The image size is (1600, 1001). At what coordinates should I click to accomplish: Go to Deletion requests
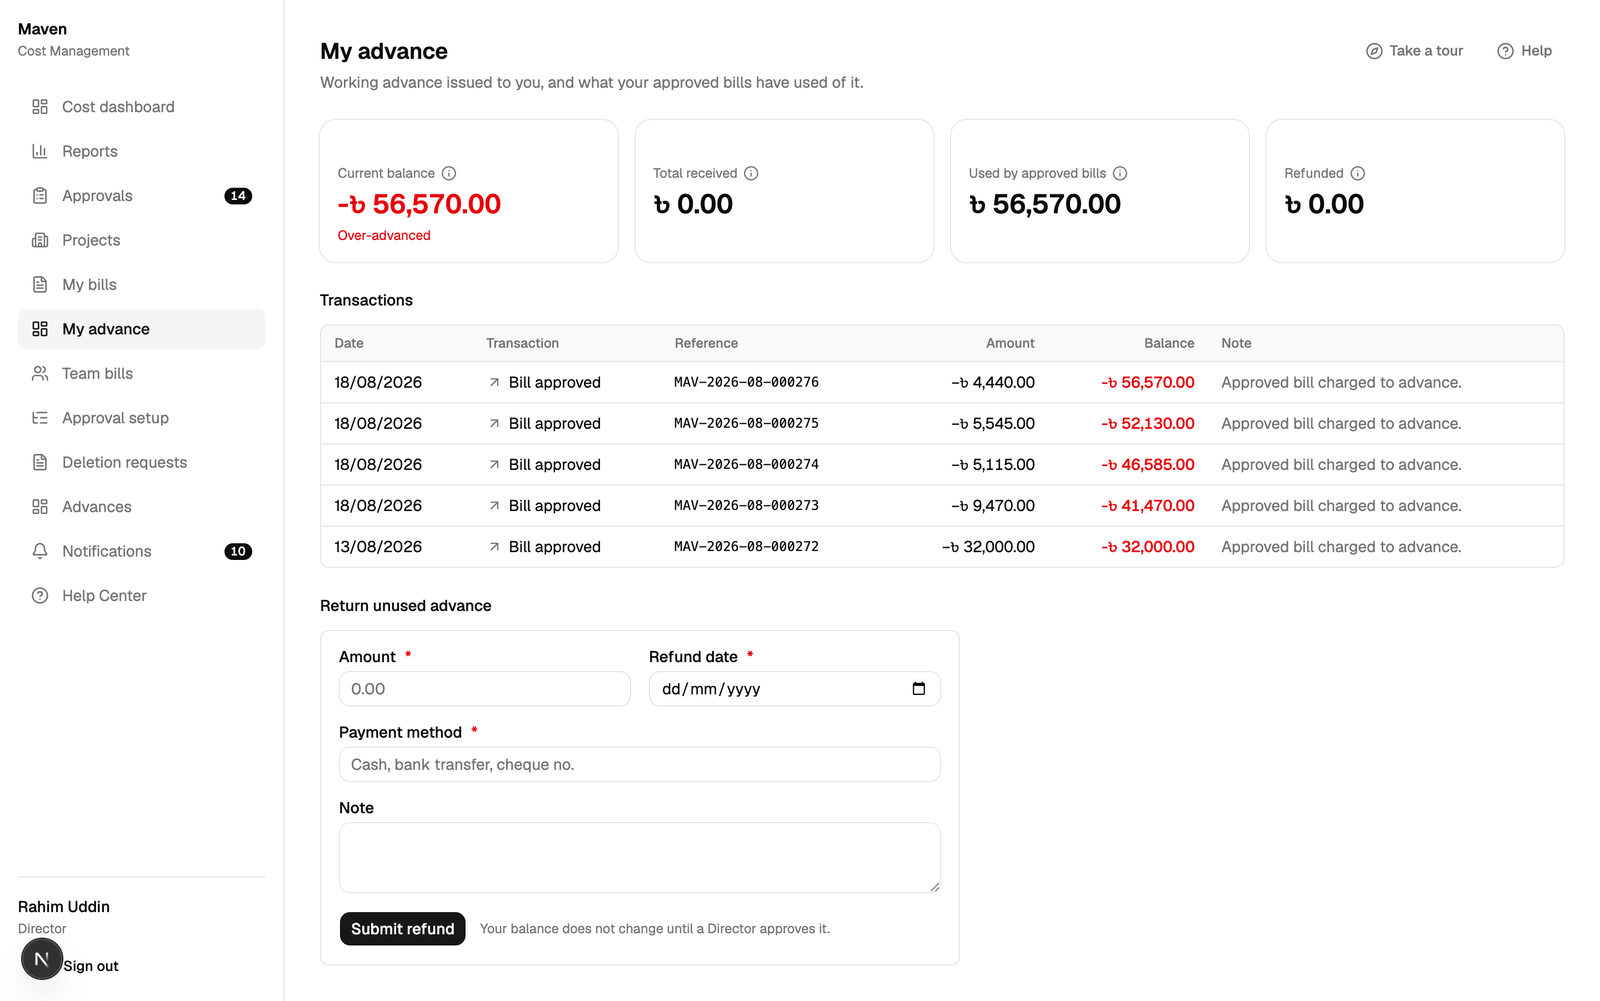pyautogui.click(x=142, y=462)
